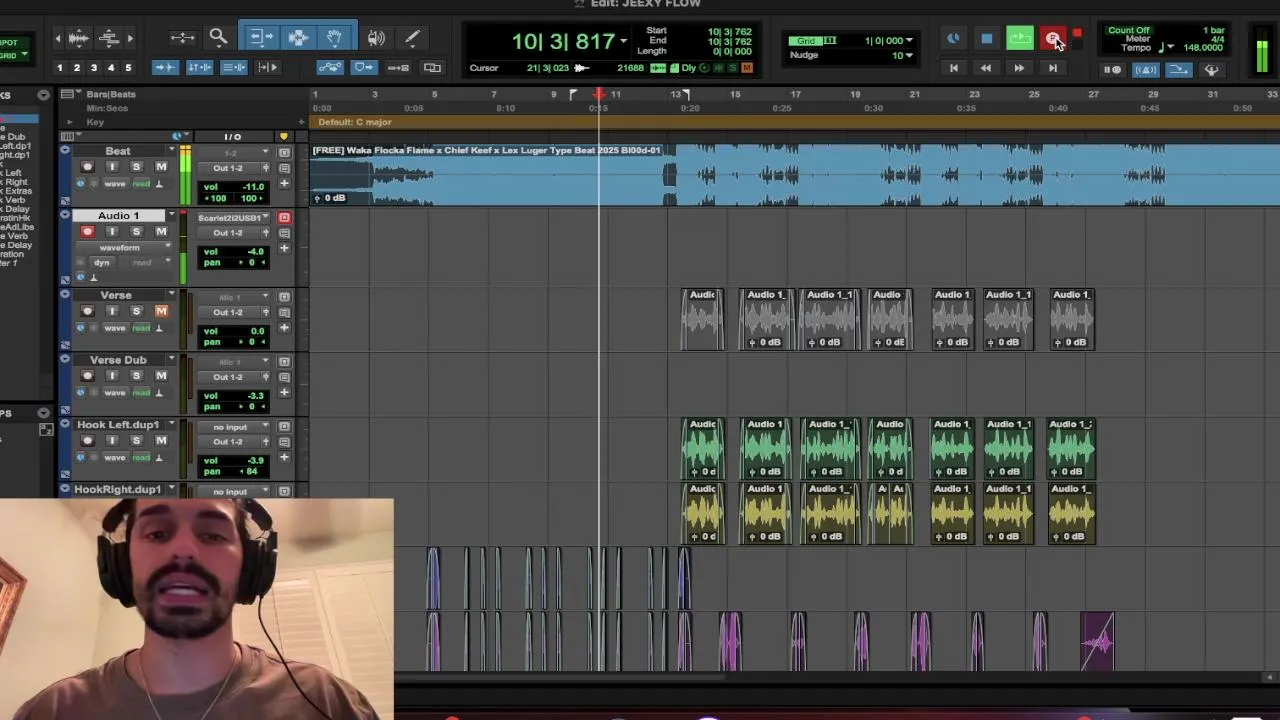Open Audio 1 input path selector
This screenshot has width=1280, height=720.
coord(233,218)
